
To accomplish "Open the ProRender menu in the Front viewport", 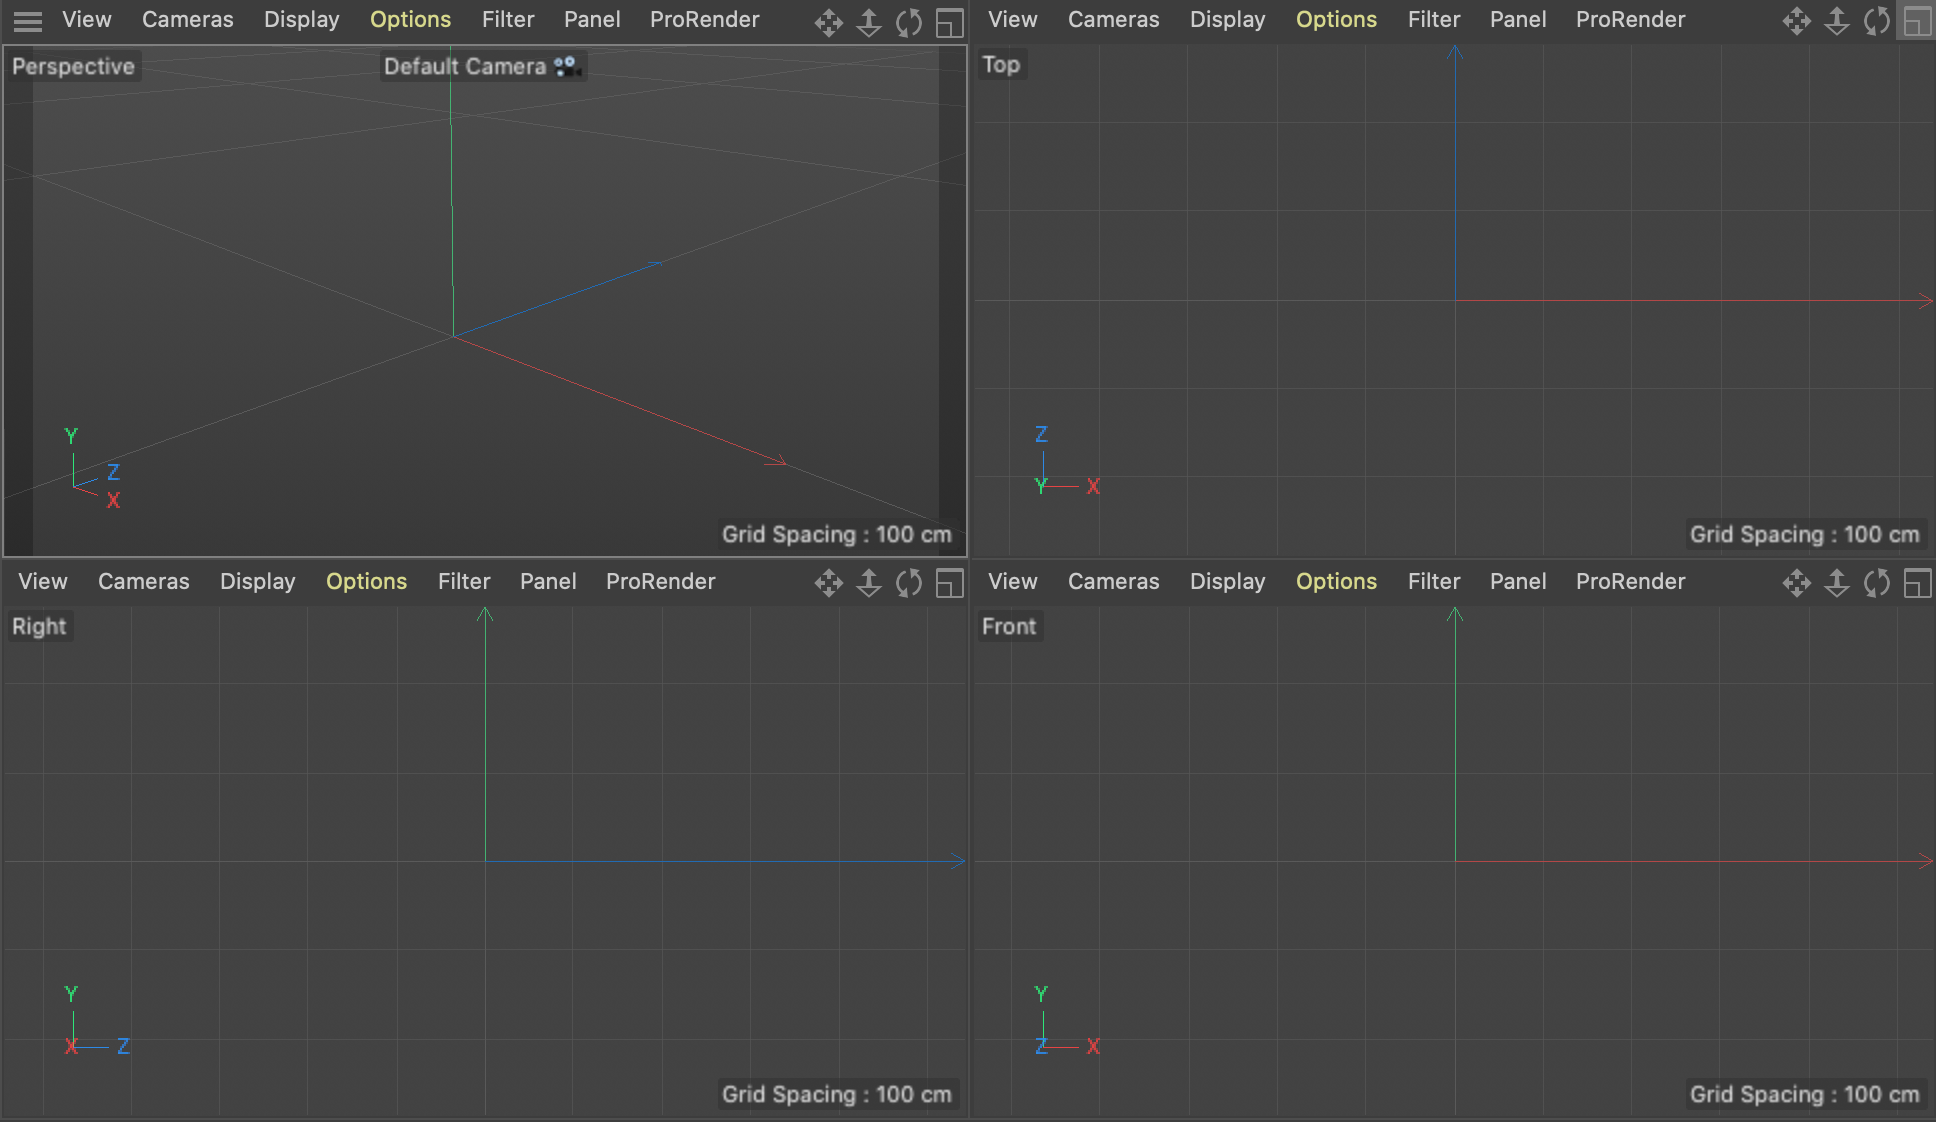I will pyautogui.click(x=1630, y=582).
